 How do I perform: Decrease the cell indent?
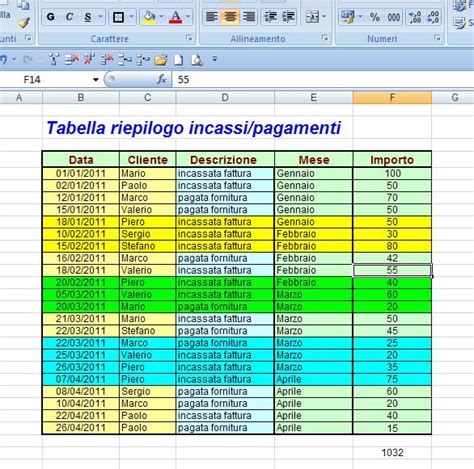coord(270,17)
